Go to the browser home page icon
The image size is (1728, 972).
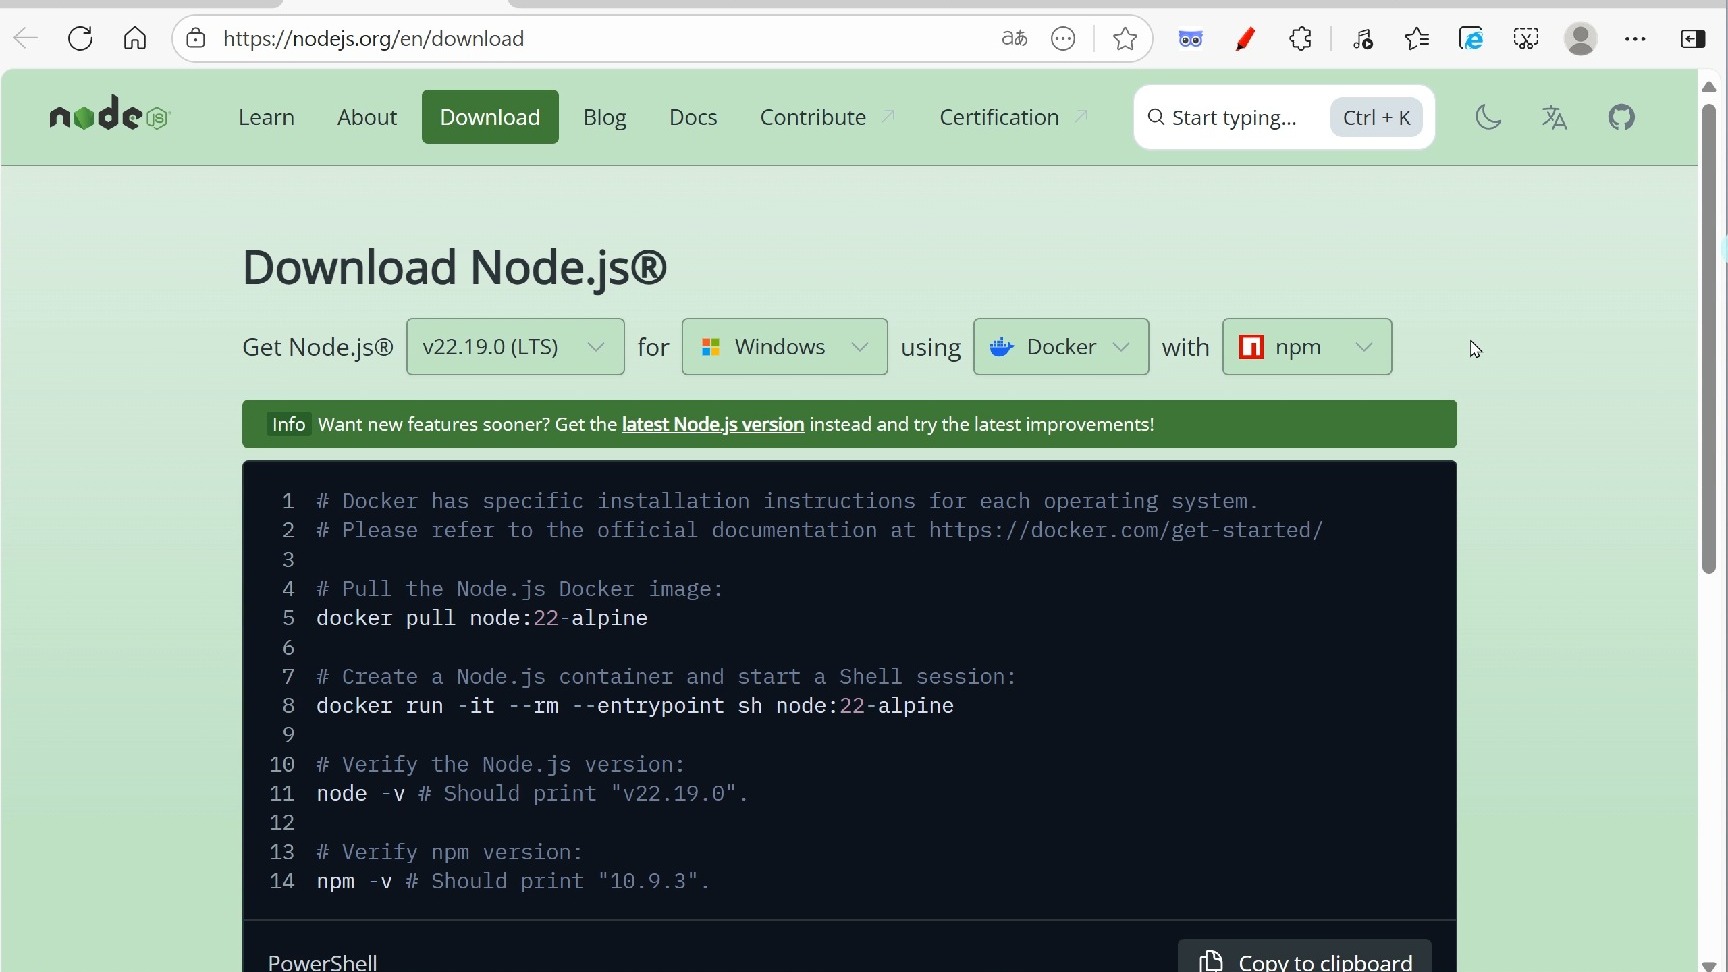[x=135, y=39]
